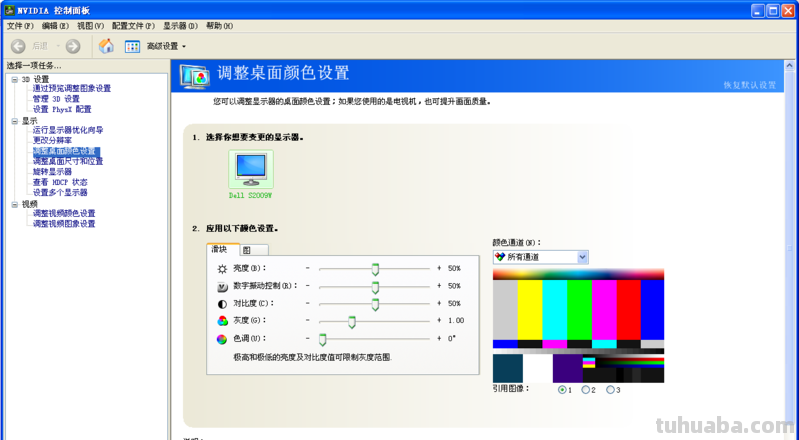Open the Back button history dropdown arrow

58,46
